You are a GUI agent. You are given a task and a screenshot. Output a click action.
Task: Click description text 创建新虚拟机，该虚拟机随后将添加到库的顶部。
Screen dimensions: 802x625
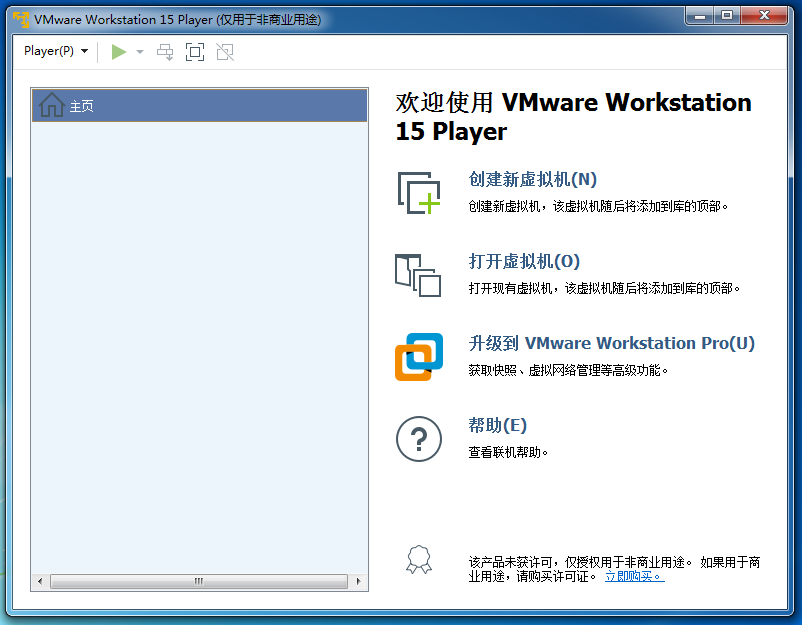pos(598,206)
